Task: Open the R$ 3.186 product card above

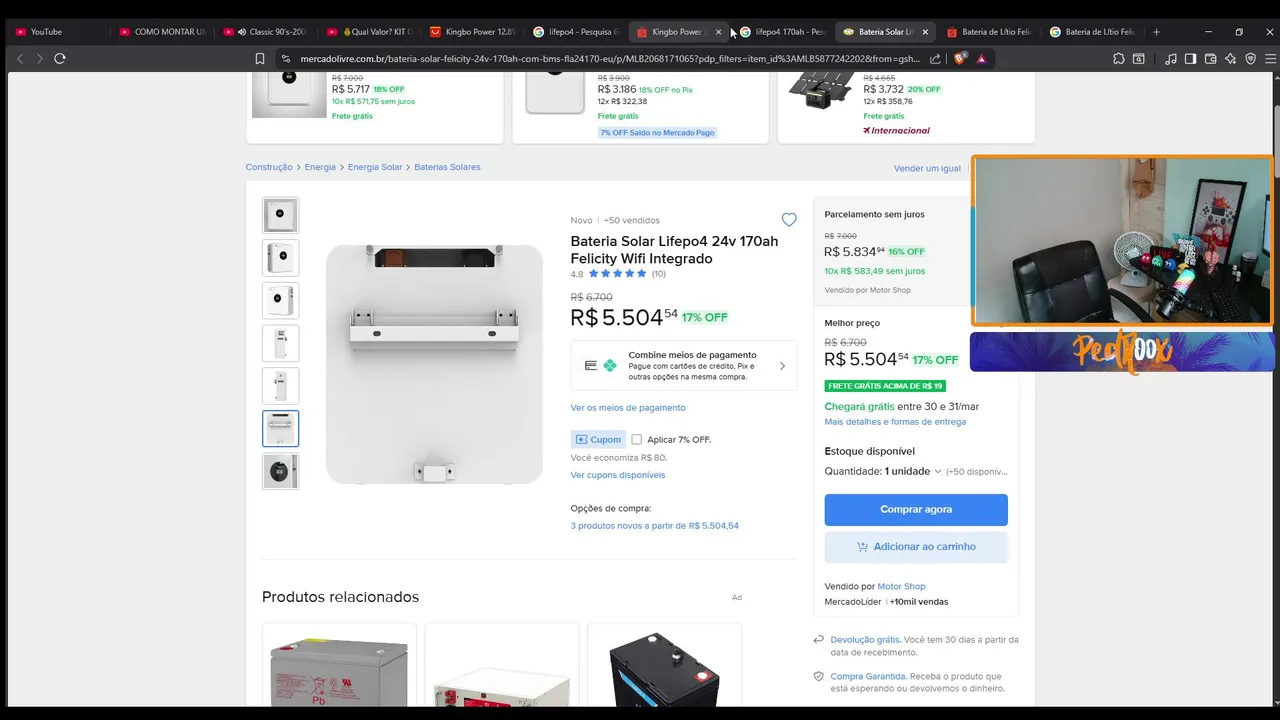Action: click(641, 108)
